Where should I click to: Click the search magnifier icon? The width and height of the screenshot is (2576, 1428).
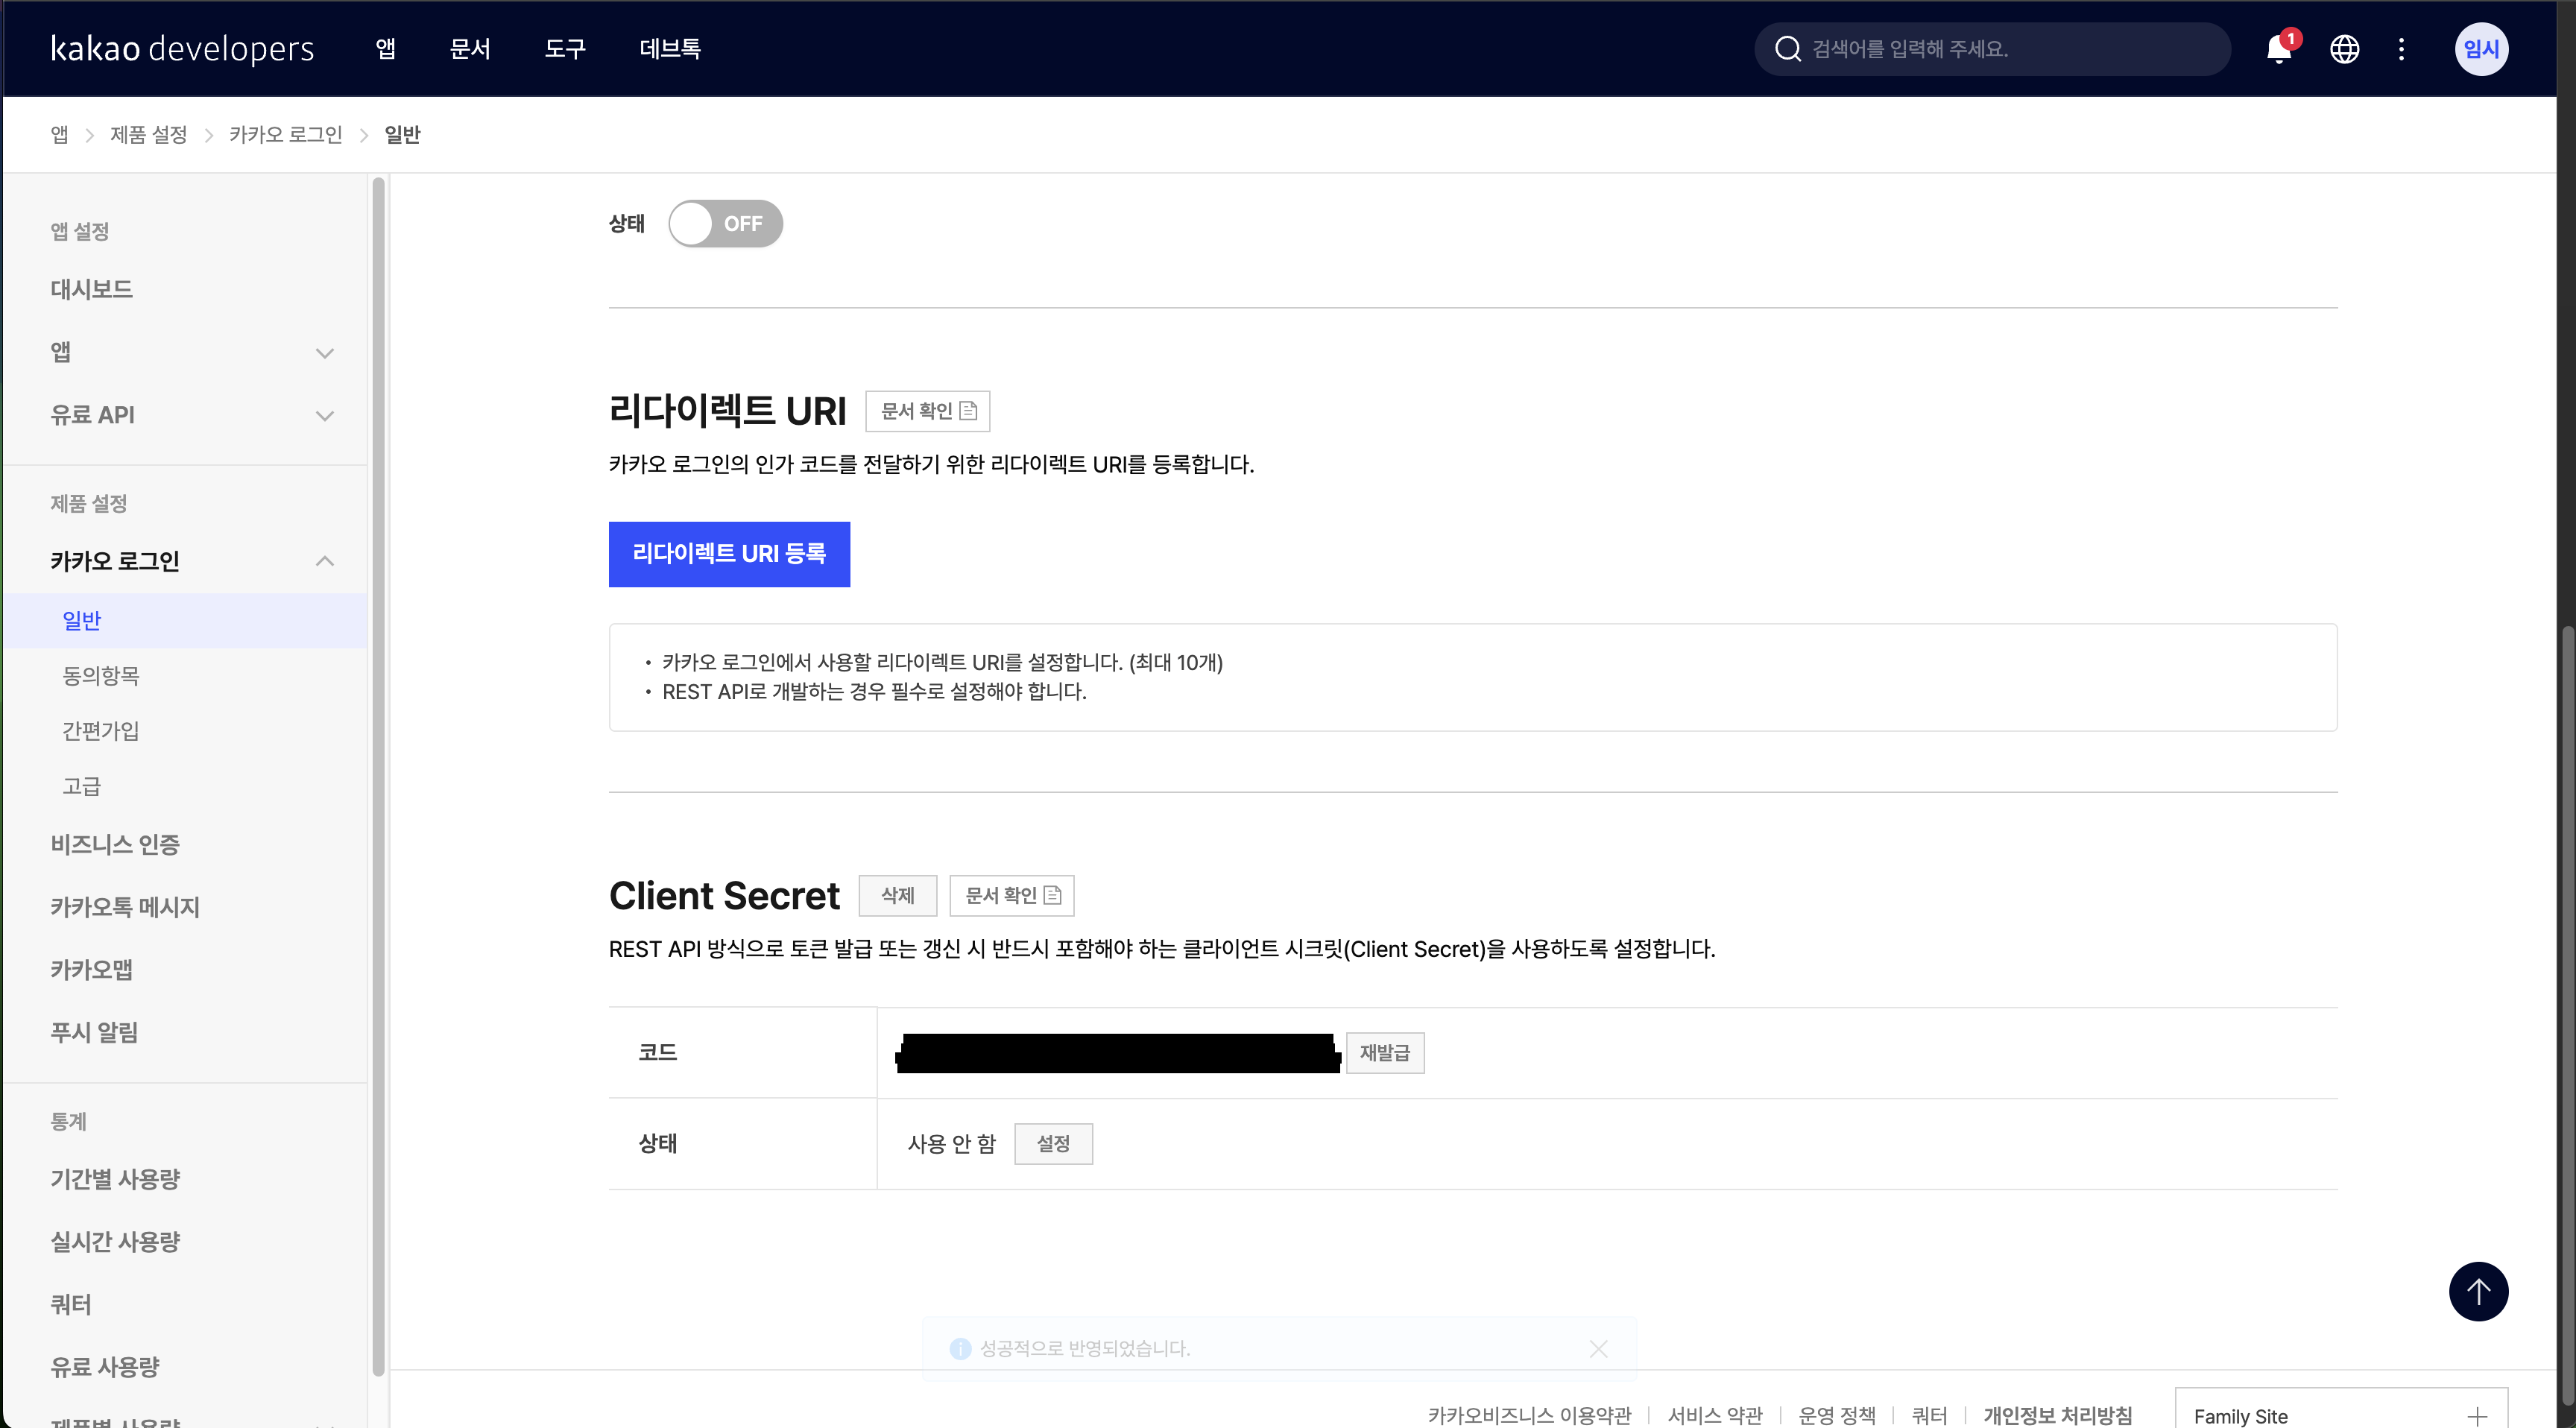click(1787, 49)
